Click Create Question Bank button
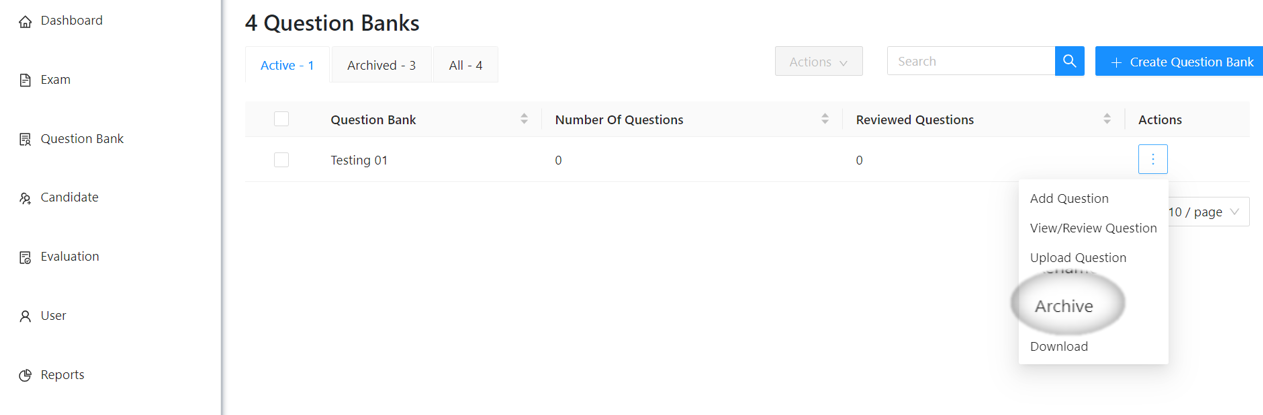 pos(1181,61)
